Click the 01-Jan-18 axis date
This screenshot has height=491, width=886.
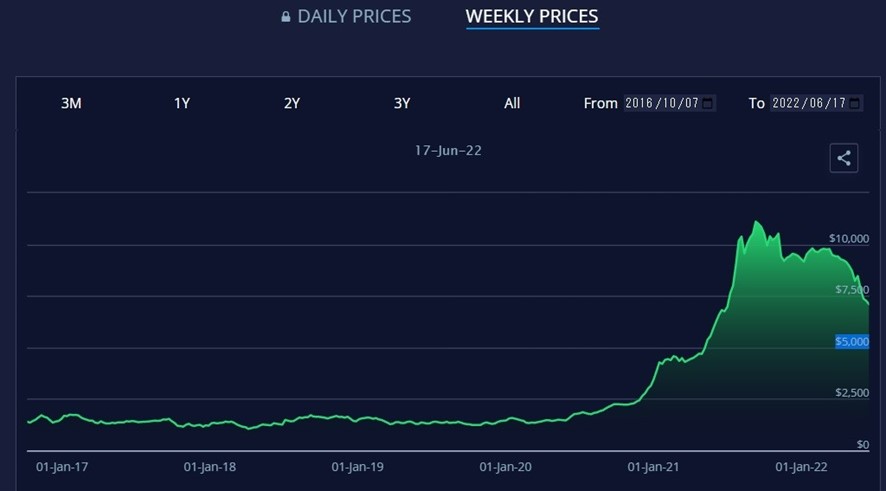(x=210, y=467)
